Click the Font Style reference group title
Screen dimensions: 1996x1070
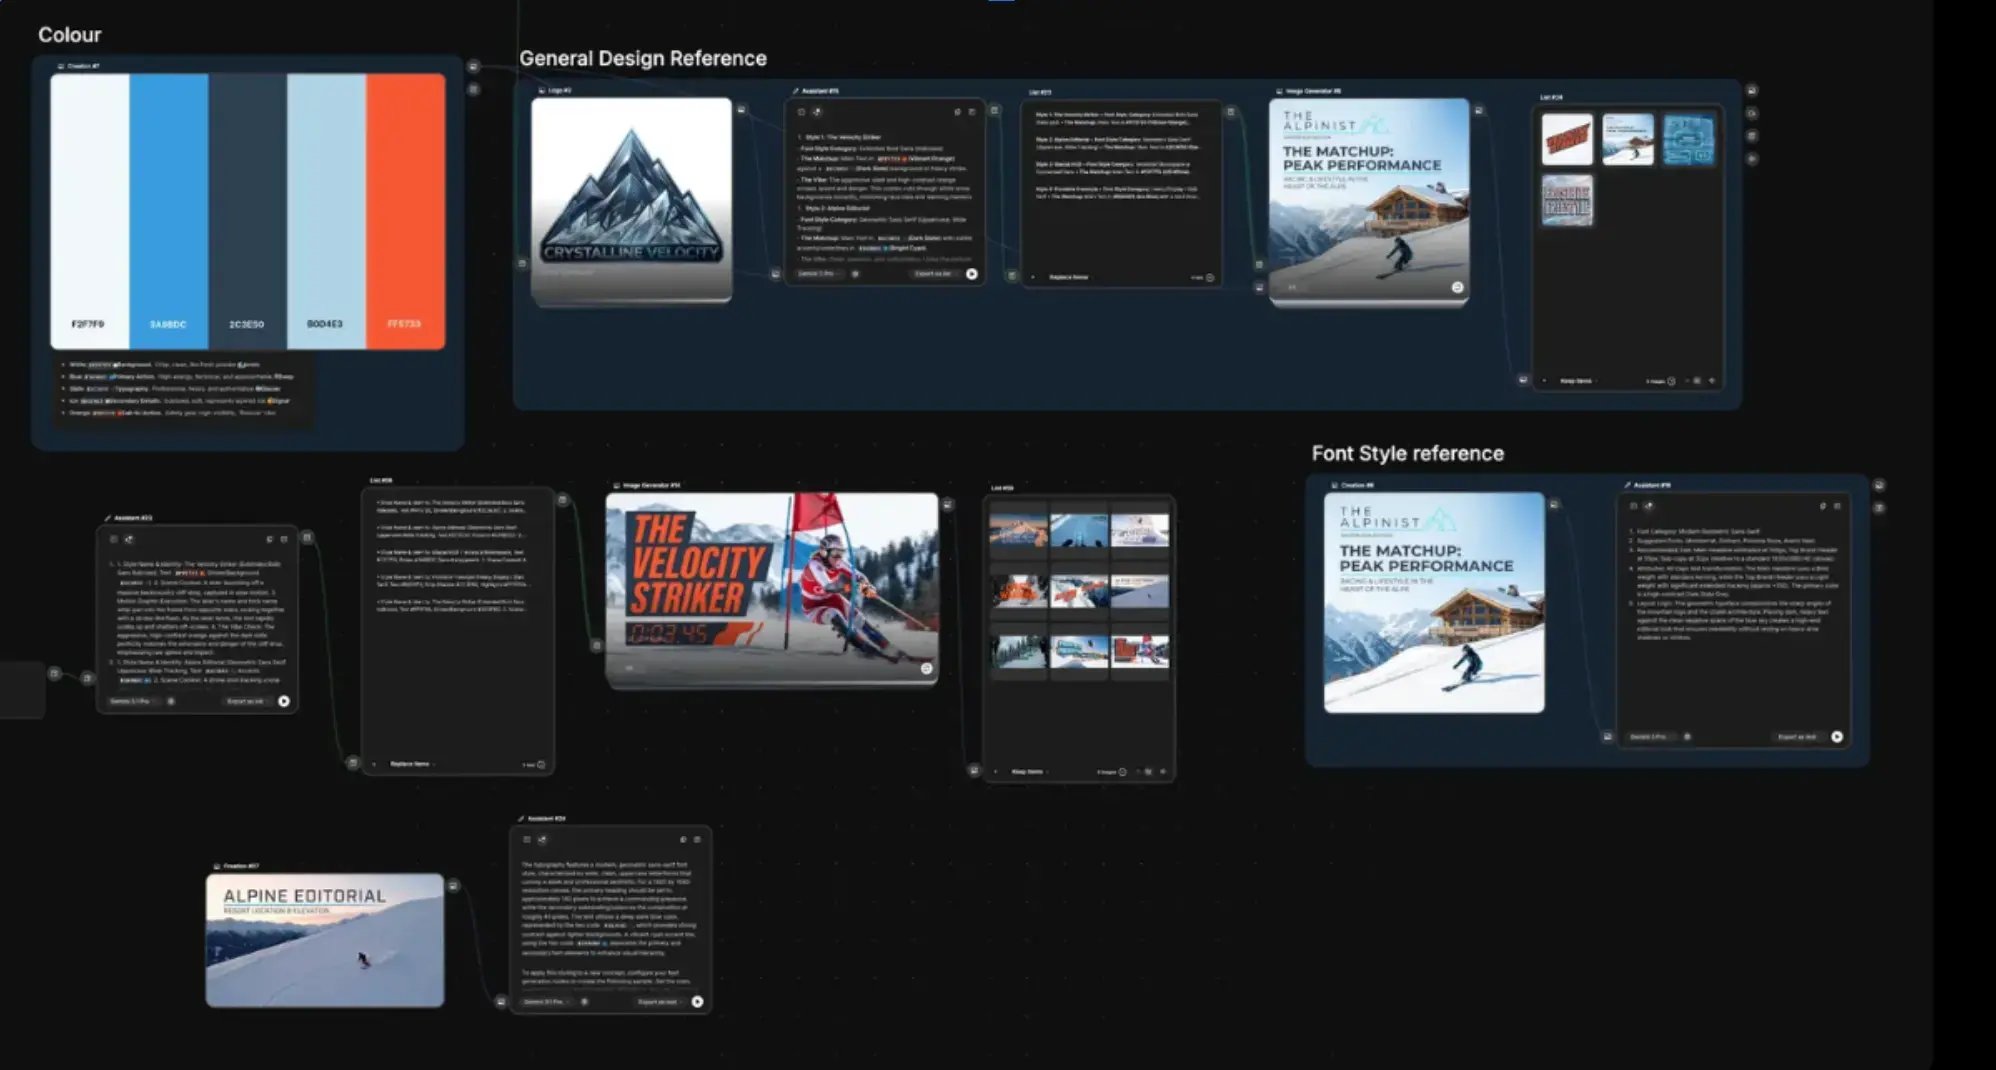tap(1408, 453)
